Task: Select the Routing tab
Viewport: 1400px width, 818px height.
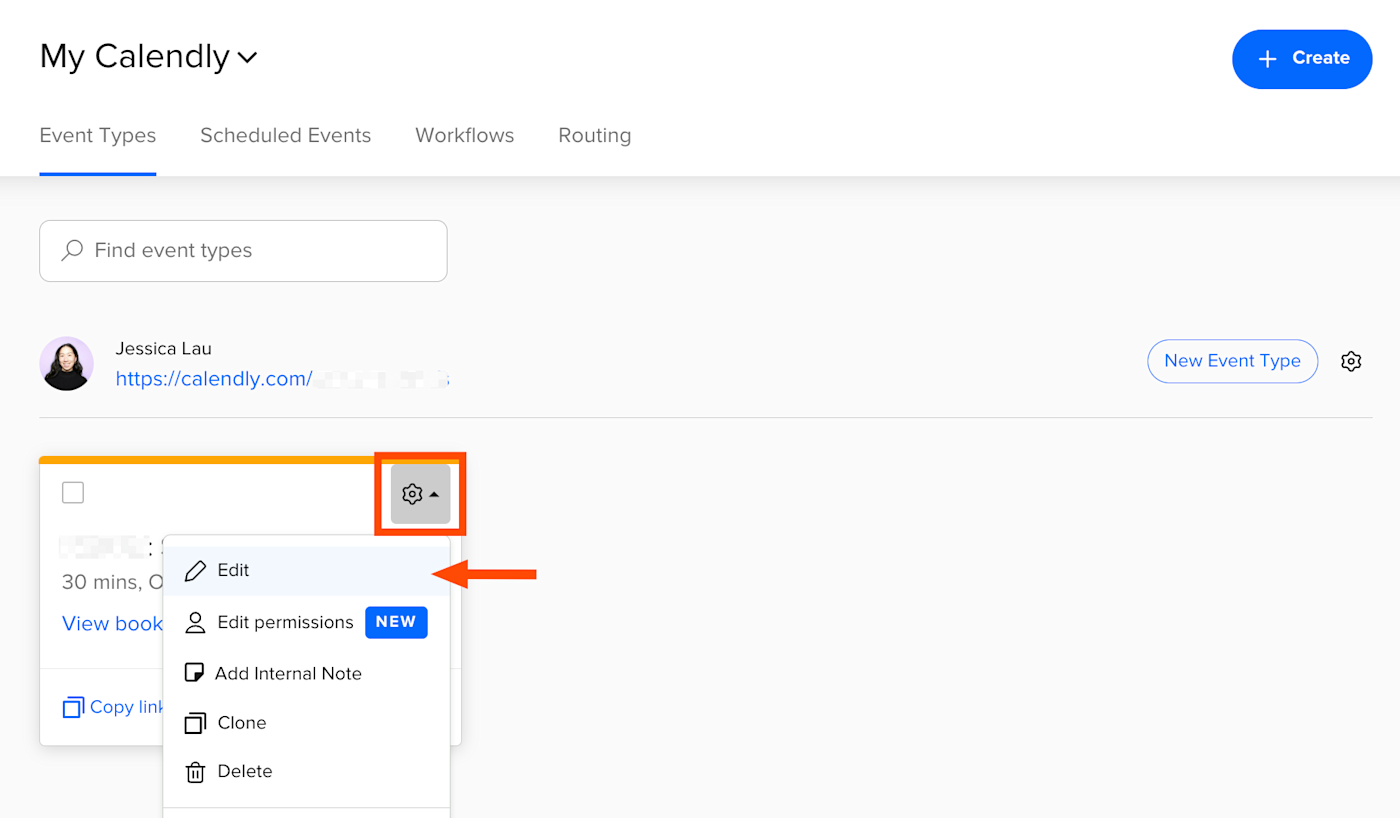Action: tap(595, 135)
